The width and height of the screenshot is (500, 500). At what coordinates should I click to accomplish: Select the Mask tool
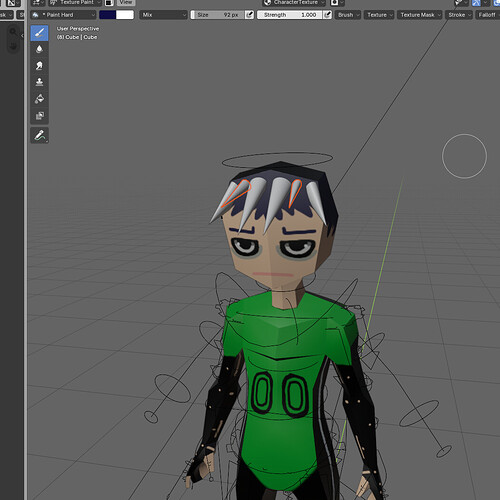tap(39, 115)
